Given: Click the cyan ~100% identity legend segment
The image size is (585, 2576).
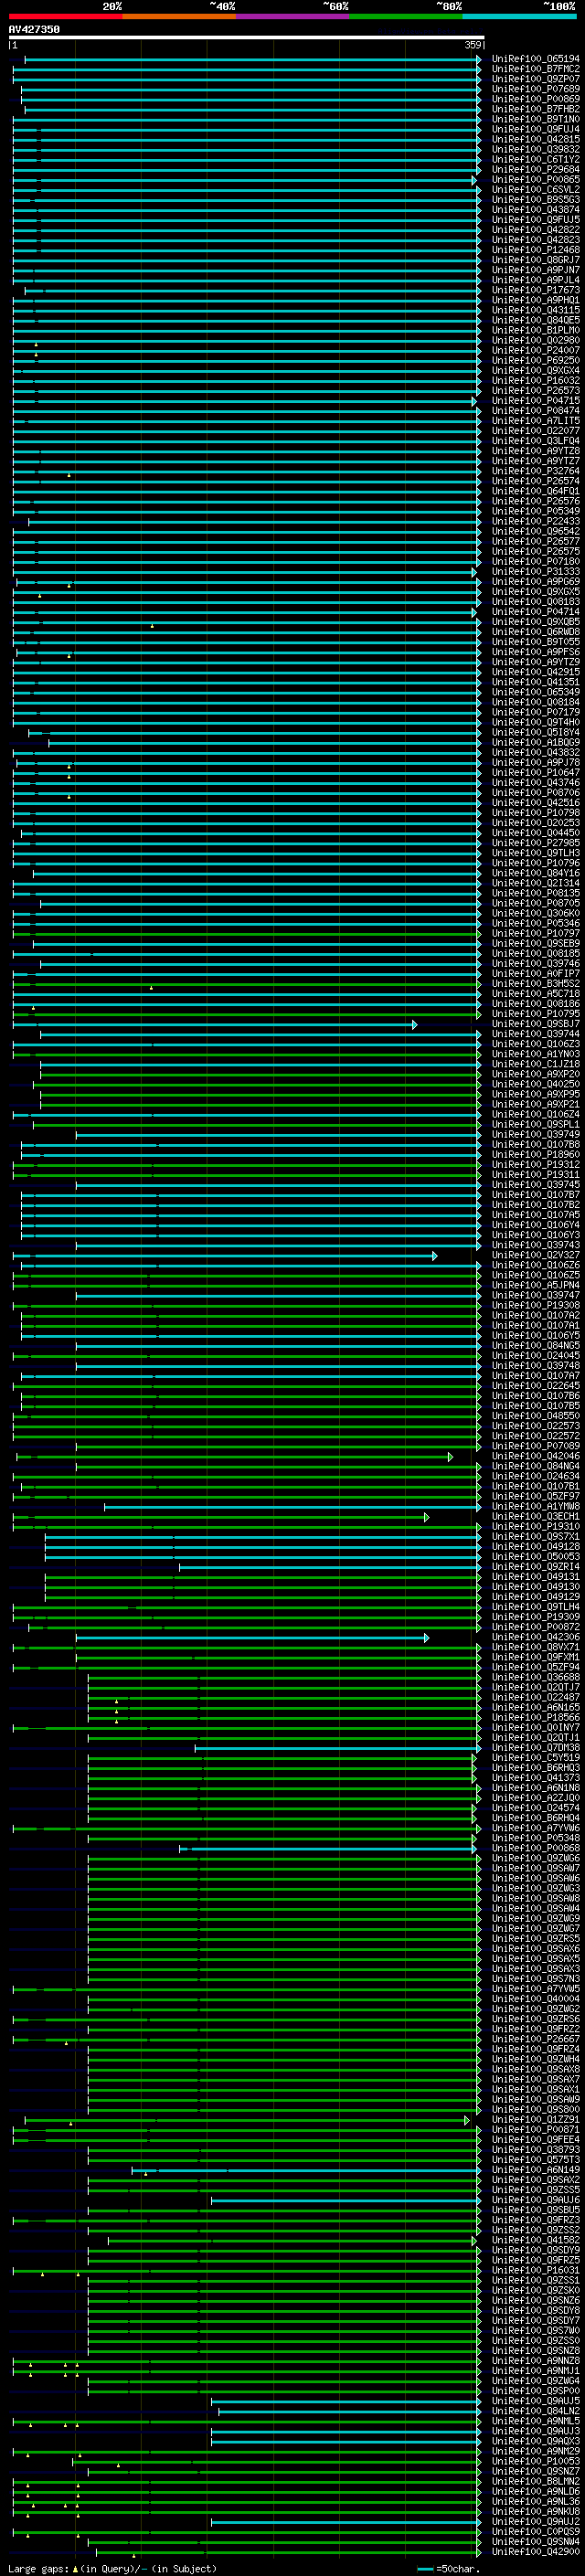Looking at the screenshot, I should (519, 16).
